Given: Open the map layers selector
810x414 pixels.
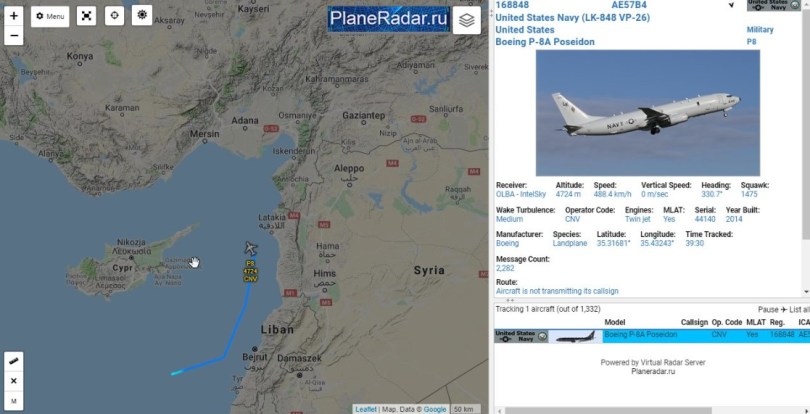Looking at the screenshot, I should coord(466,20).
